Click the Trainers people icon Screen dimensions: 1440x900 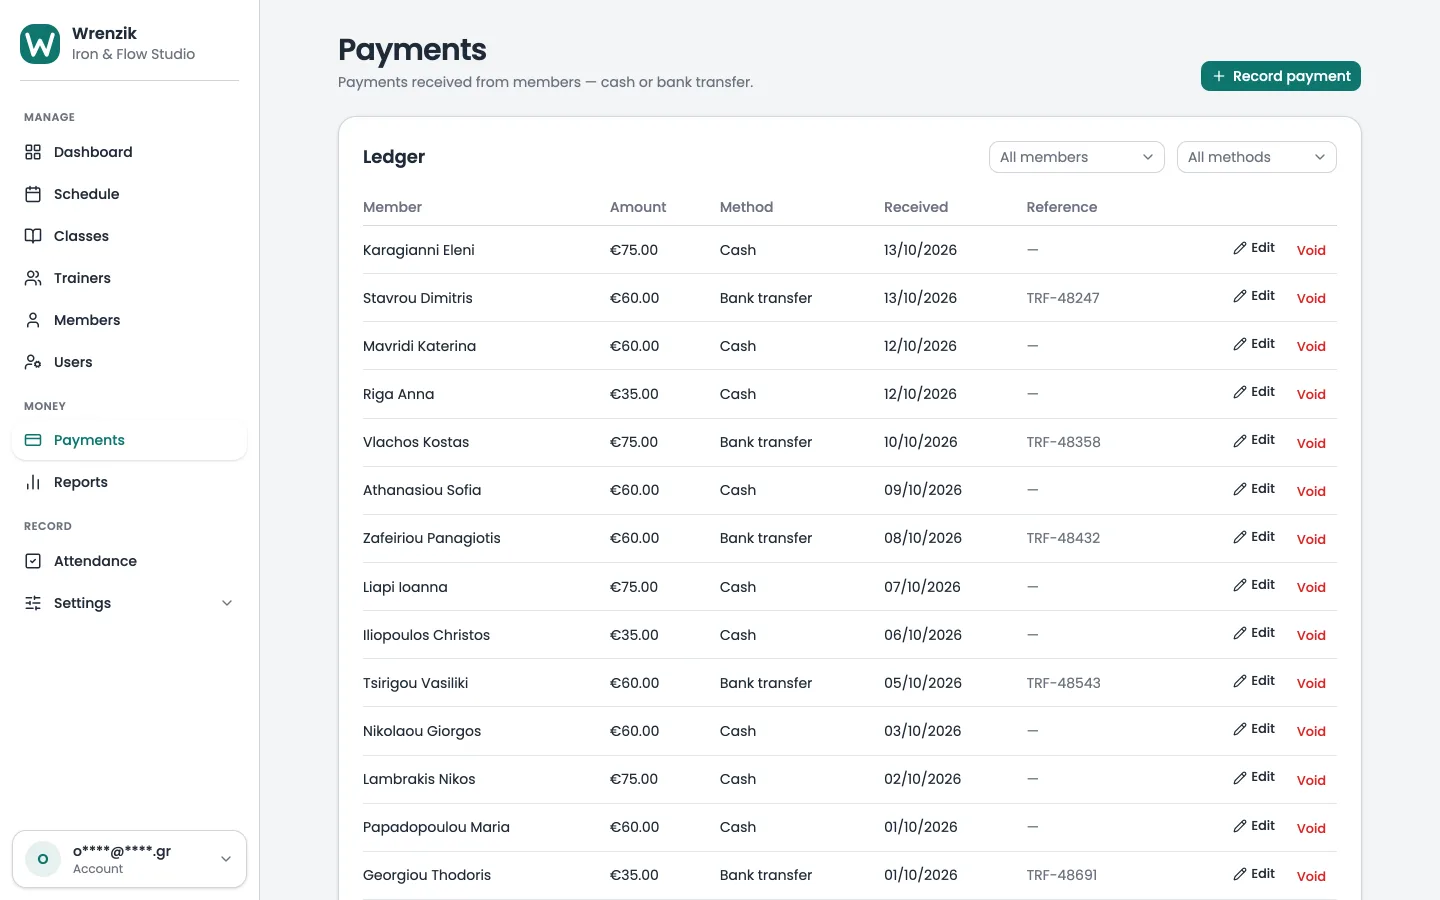pyautogui.click(x=33, y=278)
